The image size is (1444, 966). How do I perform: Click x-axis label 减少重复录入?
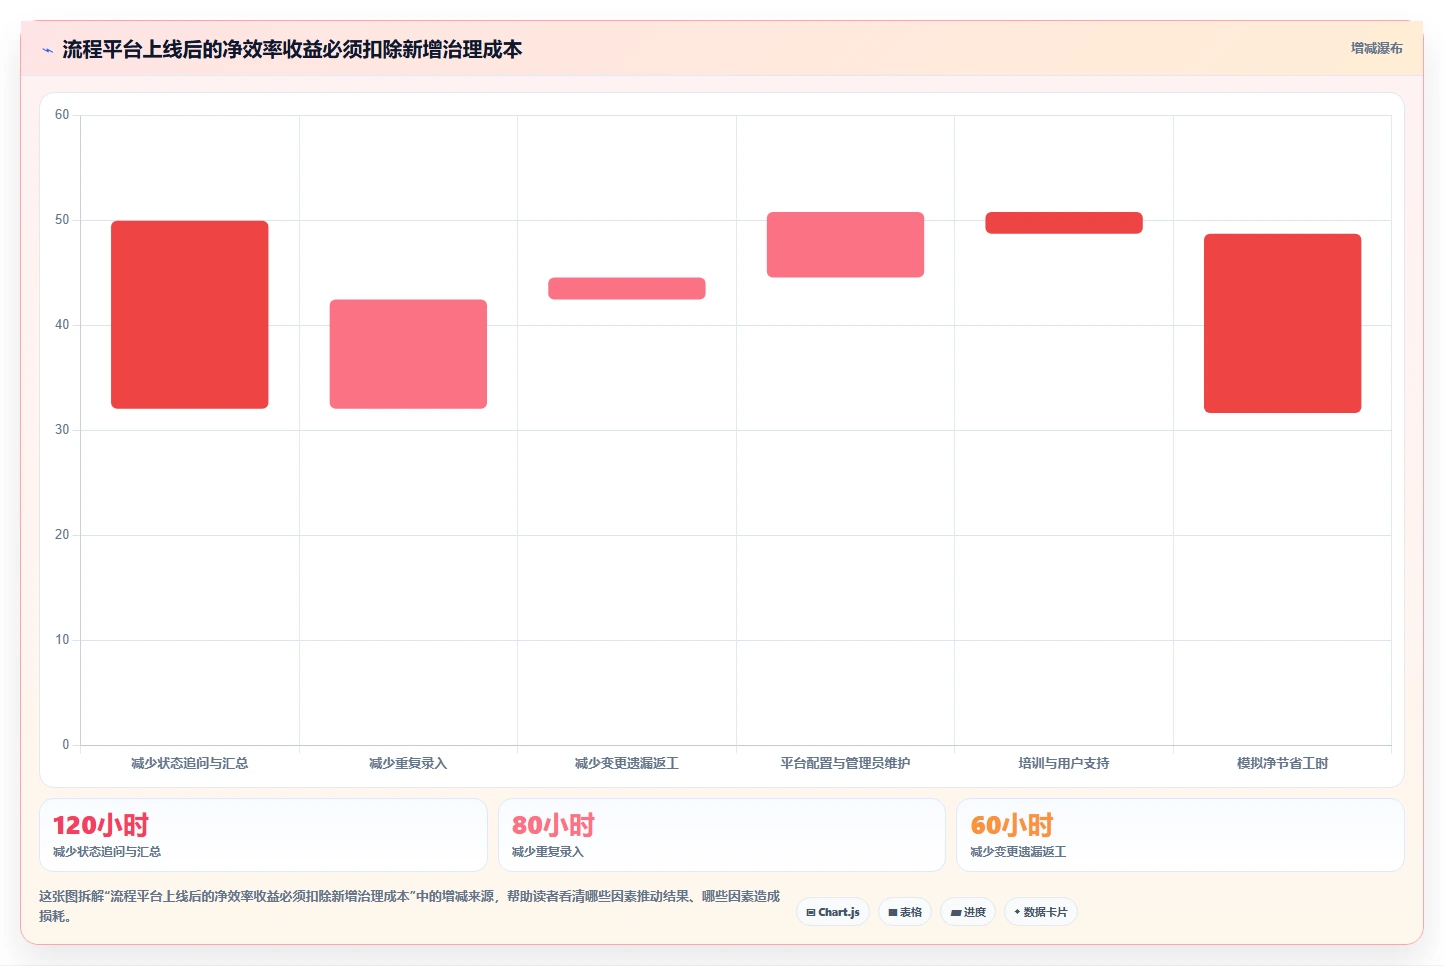pyautogui.click(x=408, y=763)
